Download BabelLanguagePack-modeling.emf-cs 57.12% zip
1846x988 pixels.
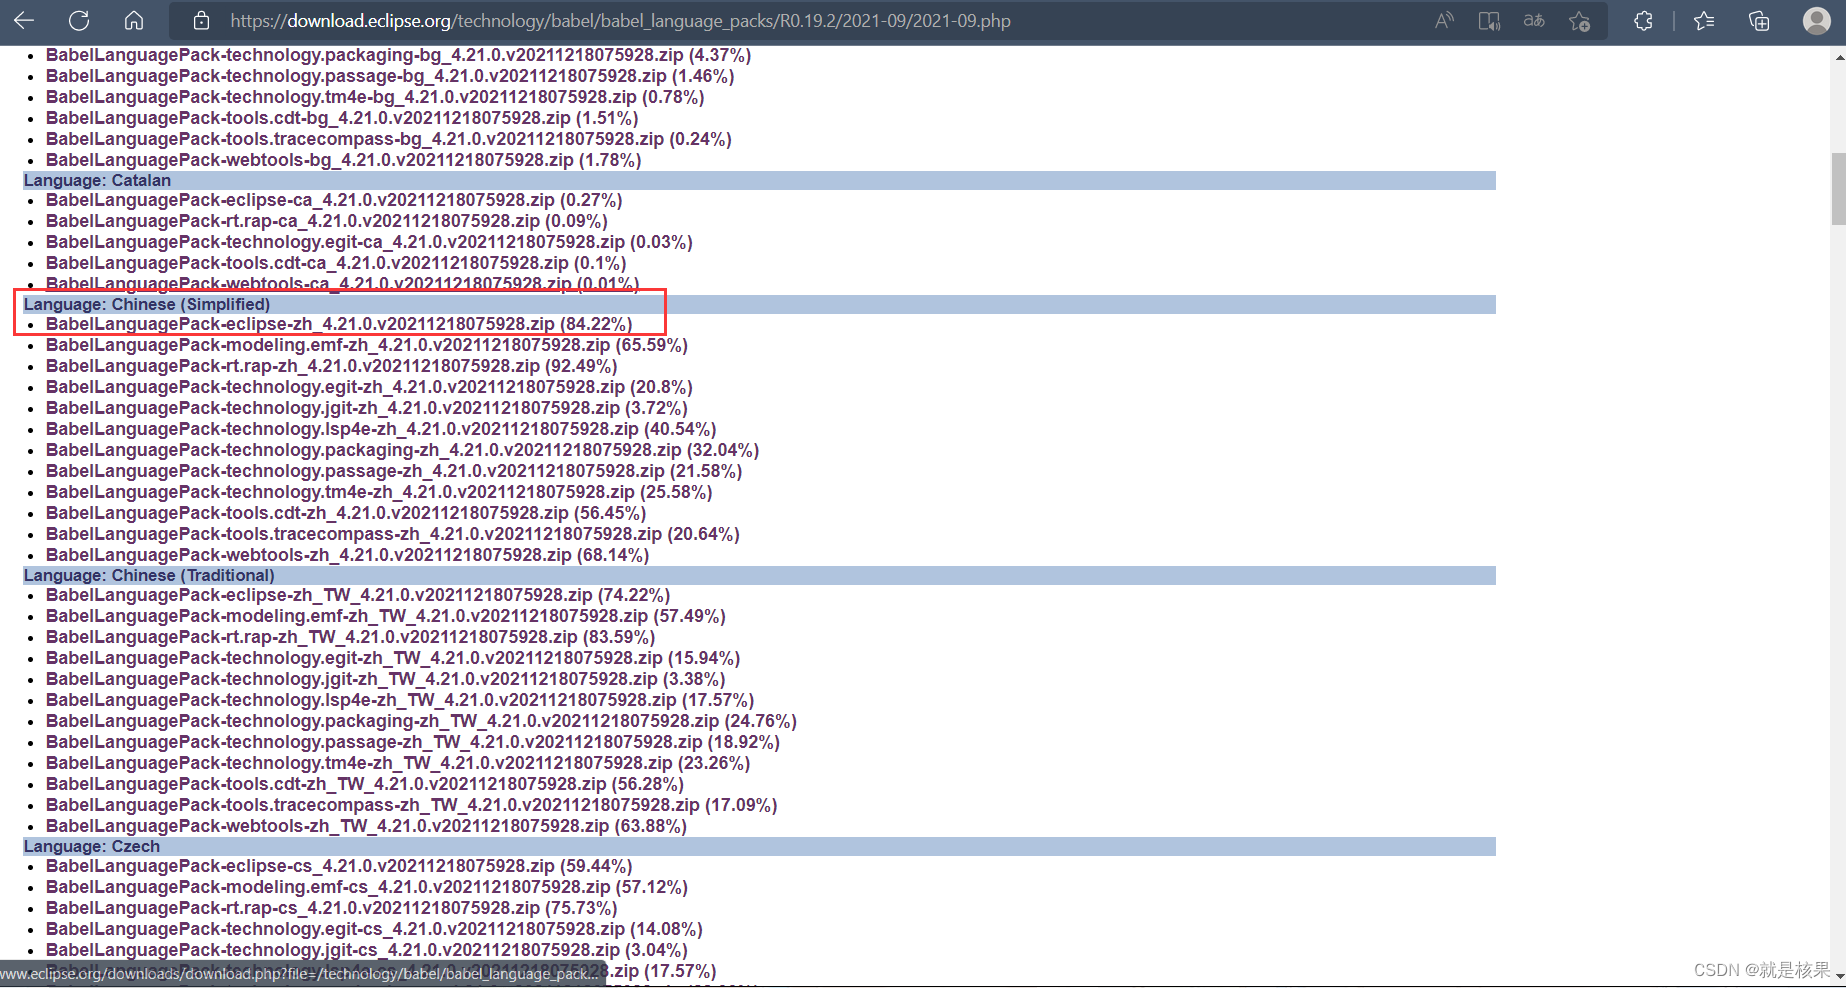[367, 887]
